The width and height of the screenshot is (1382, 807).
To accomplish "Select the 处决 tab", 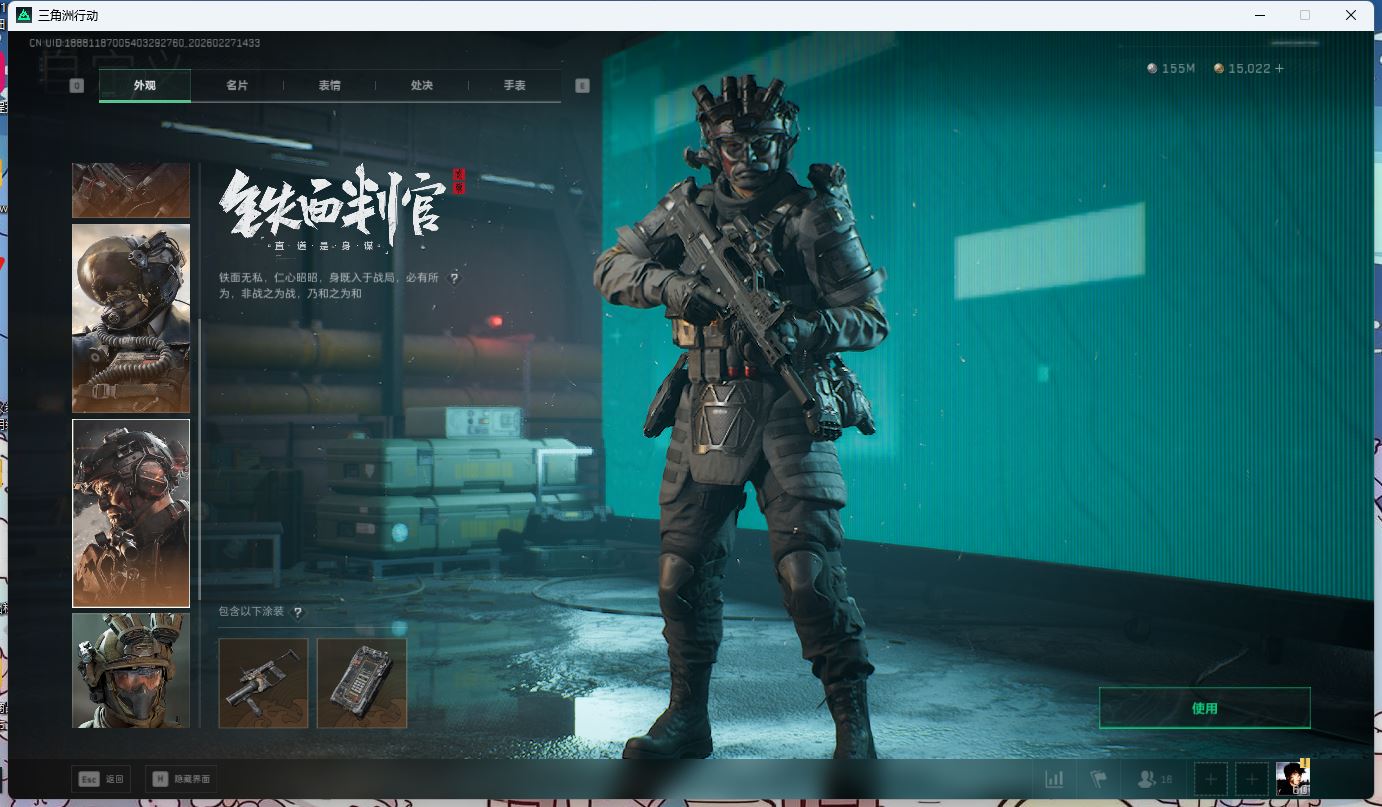I will point(422,86).
